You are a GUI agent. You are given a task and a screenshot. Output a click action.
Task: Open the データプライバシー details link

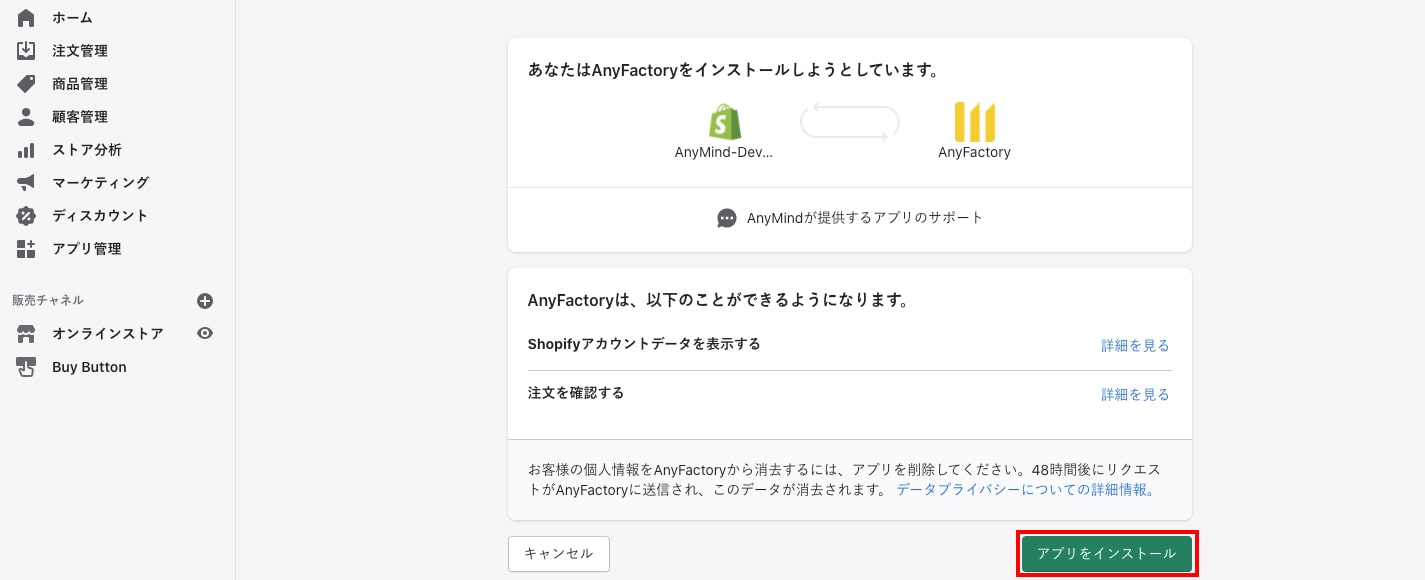coord(1026,490)
